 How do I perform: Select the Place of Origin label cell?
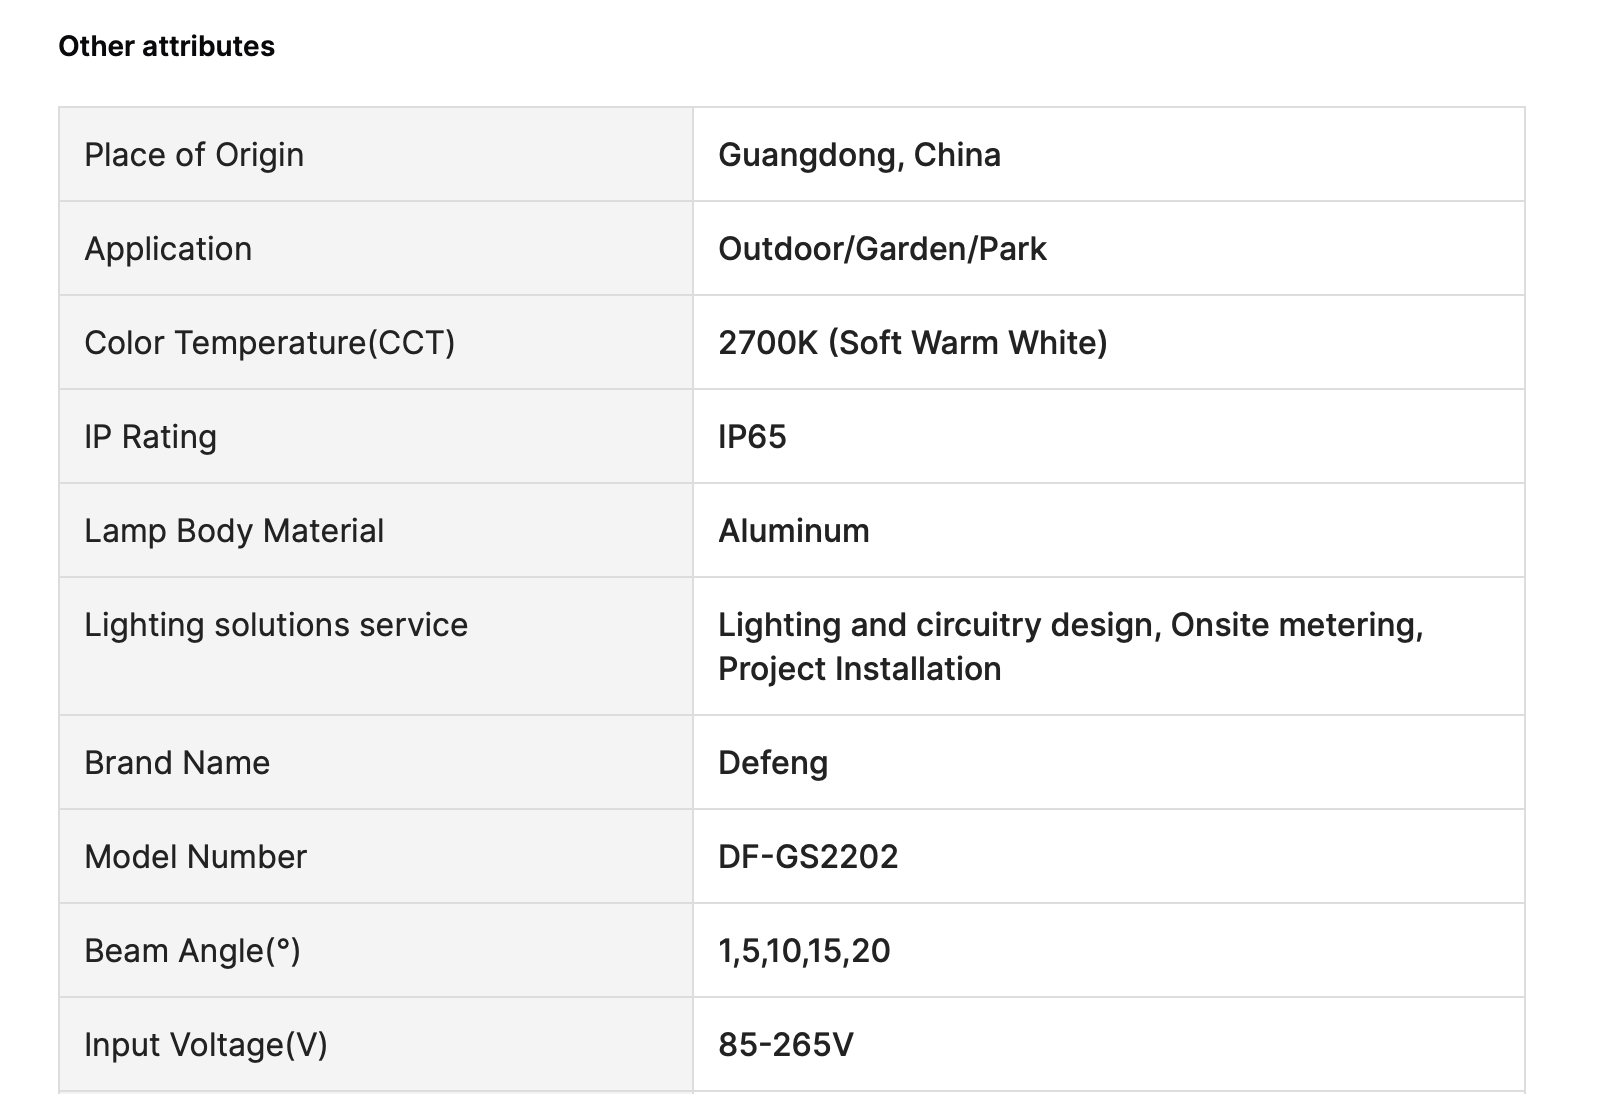point(376,154)
